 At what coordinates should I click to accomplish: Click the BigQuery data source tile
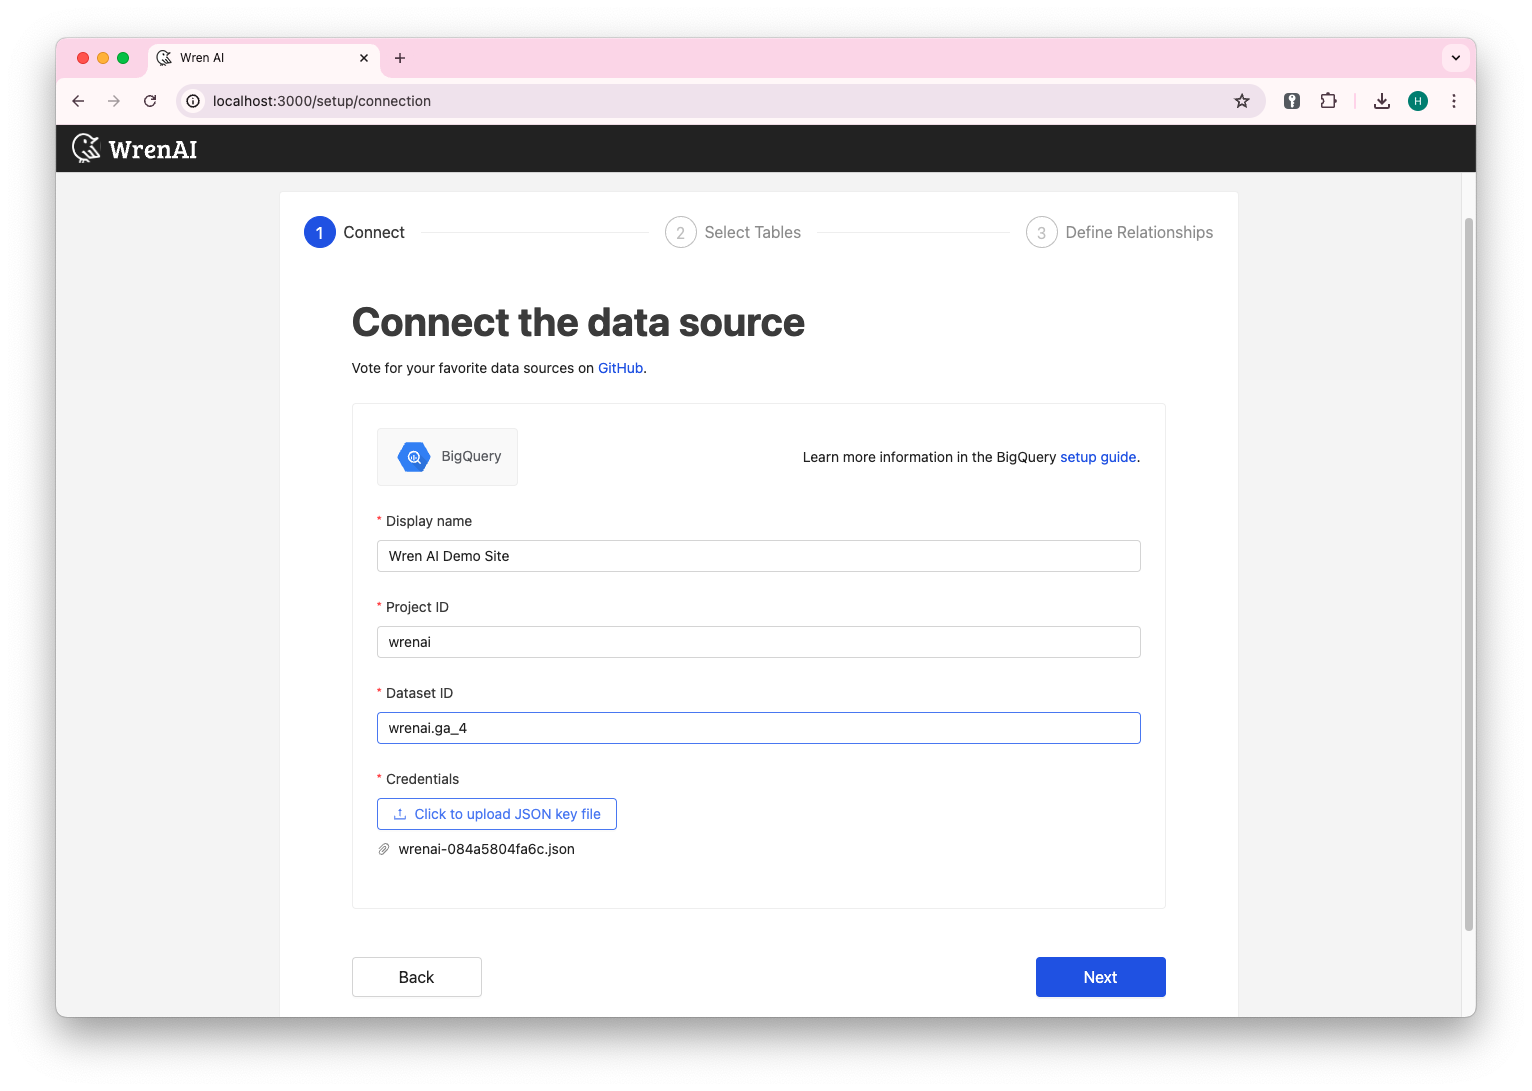[447, 457]
